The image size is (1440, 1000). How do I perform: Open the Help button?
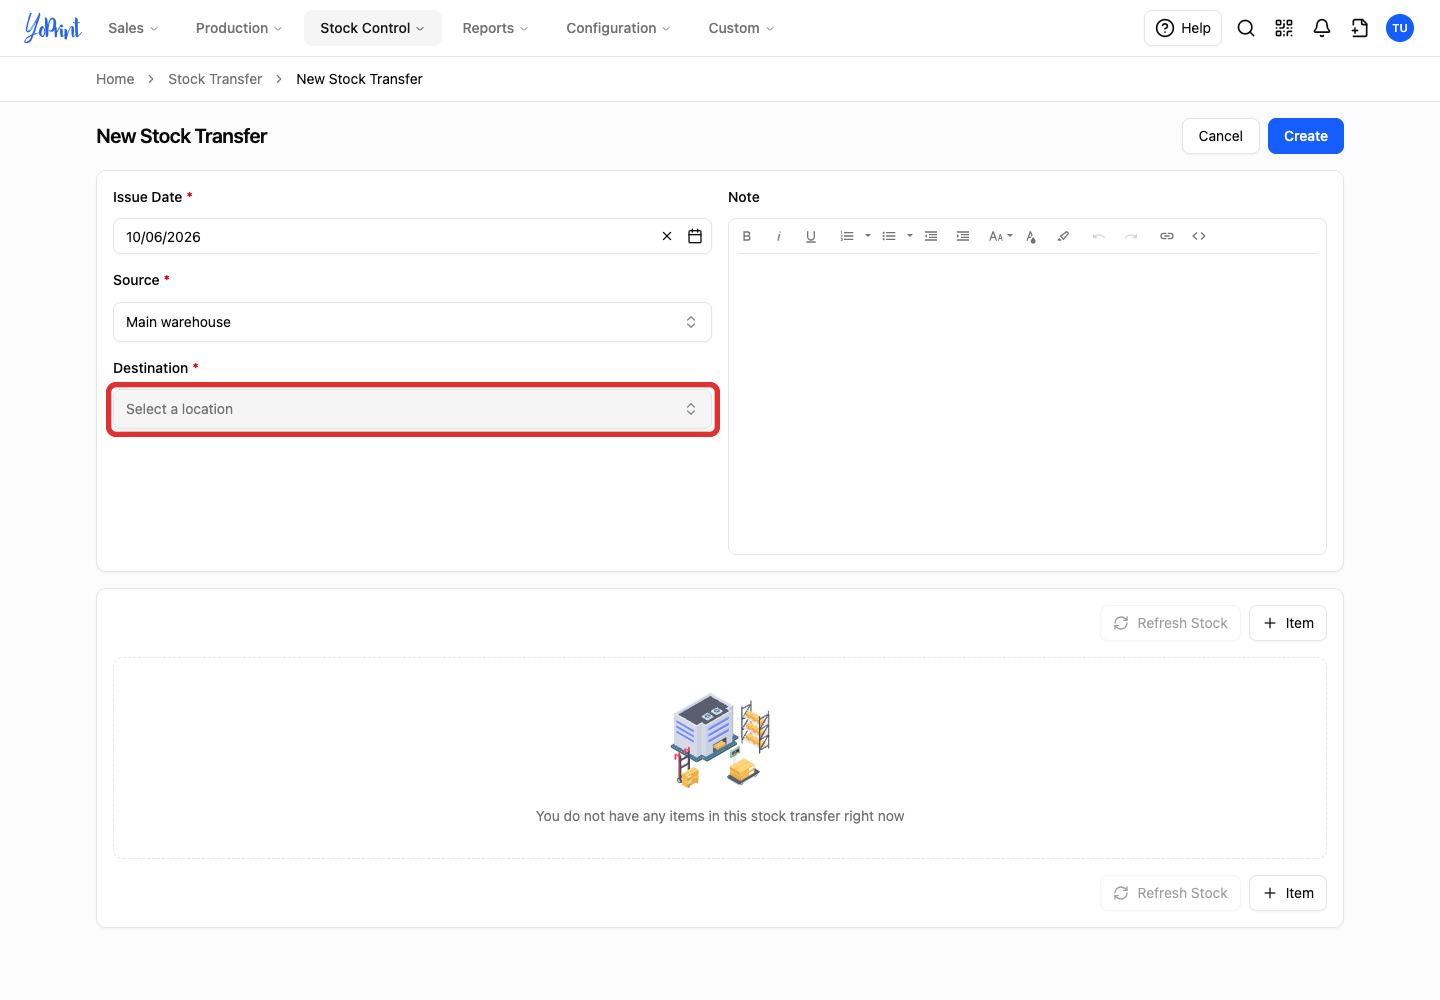click(x=1183, y=28)
